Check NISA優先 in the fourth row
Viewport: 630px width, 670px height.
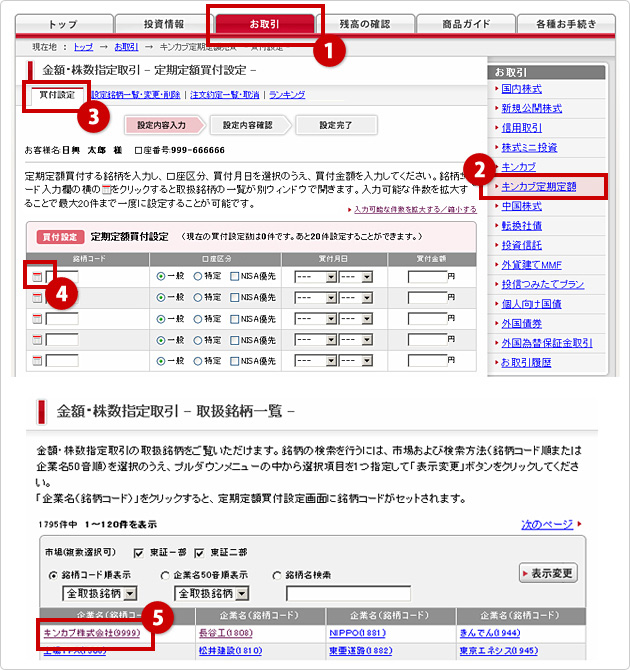coord(234,340)
